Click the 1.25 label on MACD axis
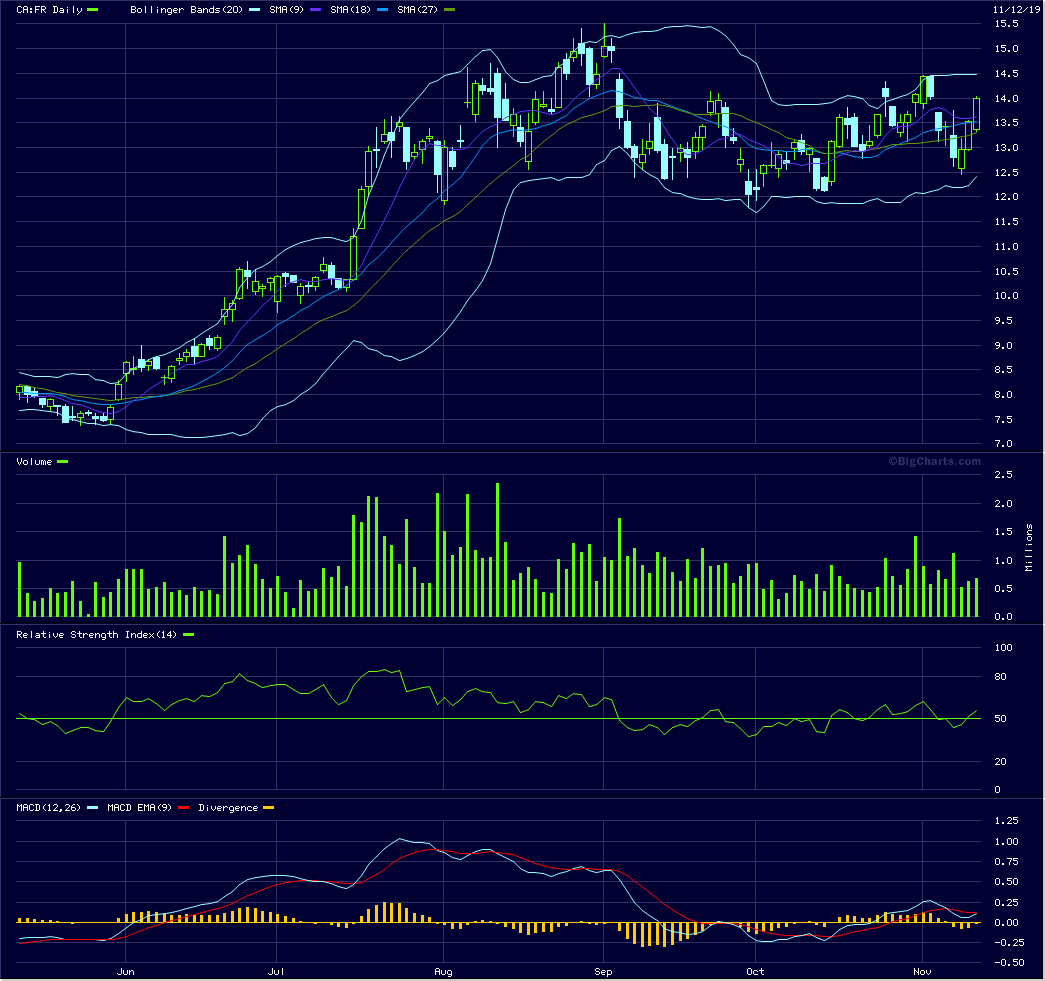The image size is (1045, 981). (x=1005, y=821)
